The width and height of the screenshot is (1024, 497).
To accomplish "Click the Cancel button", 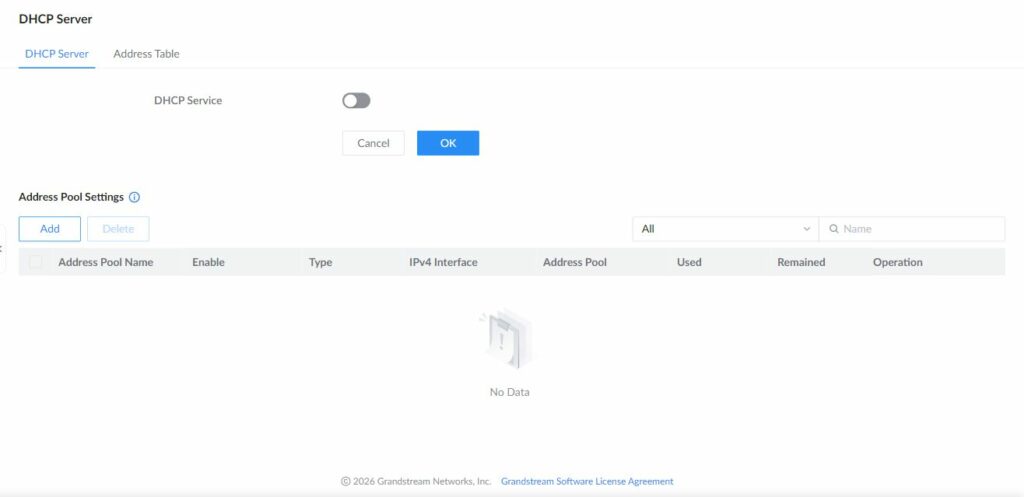I will (x=374, y=143).
